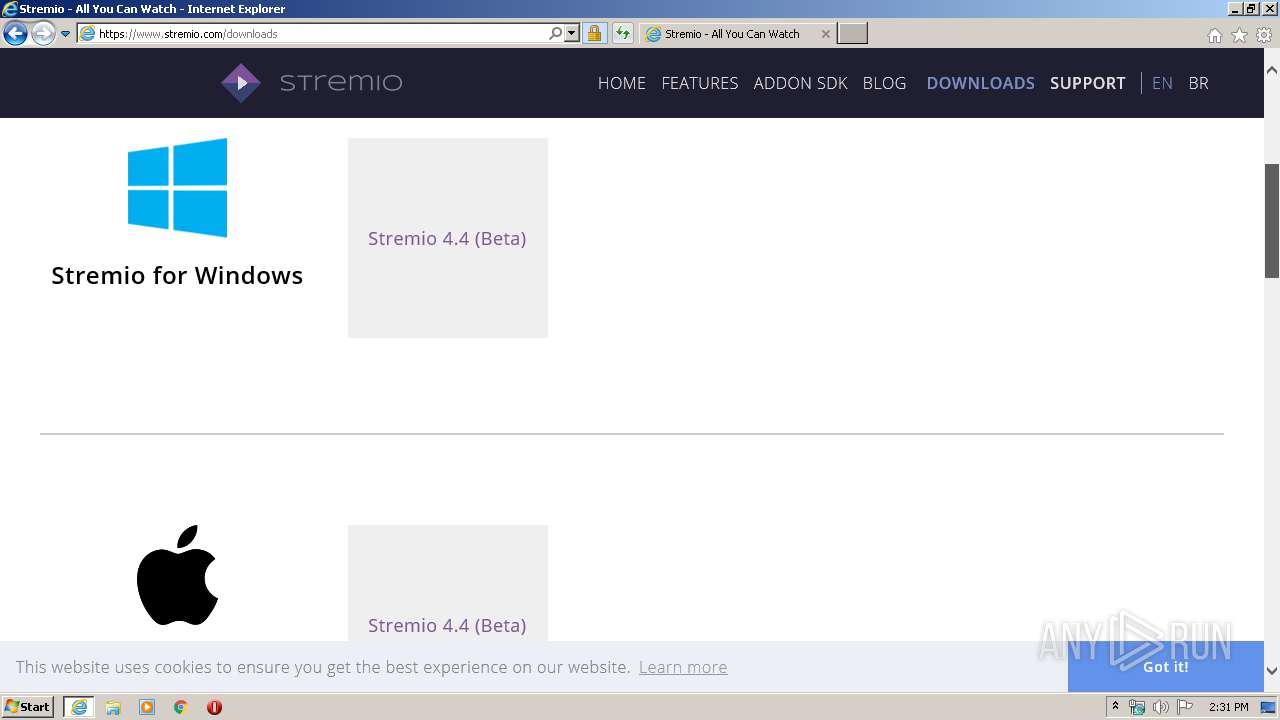This screenshot has width=1280, height=720.
Task: Click the Windows logo icon
Action: pos(177,188)
